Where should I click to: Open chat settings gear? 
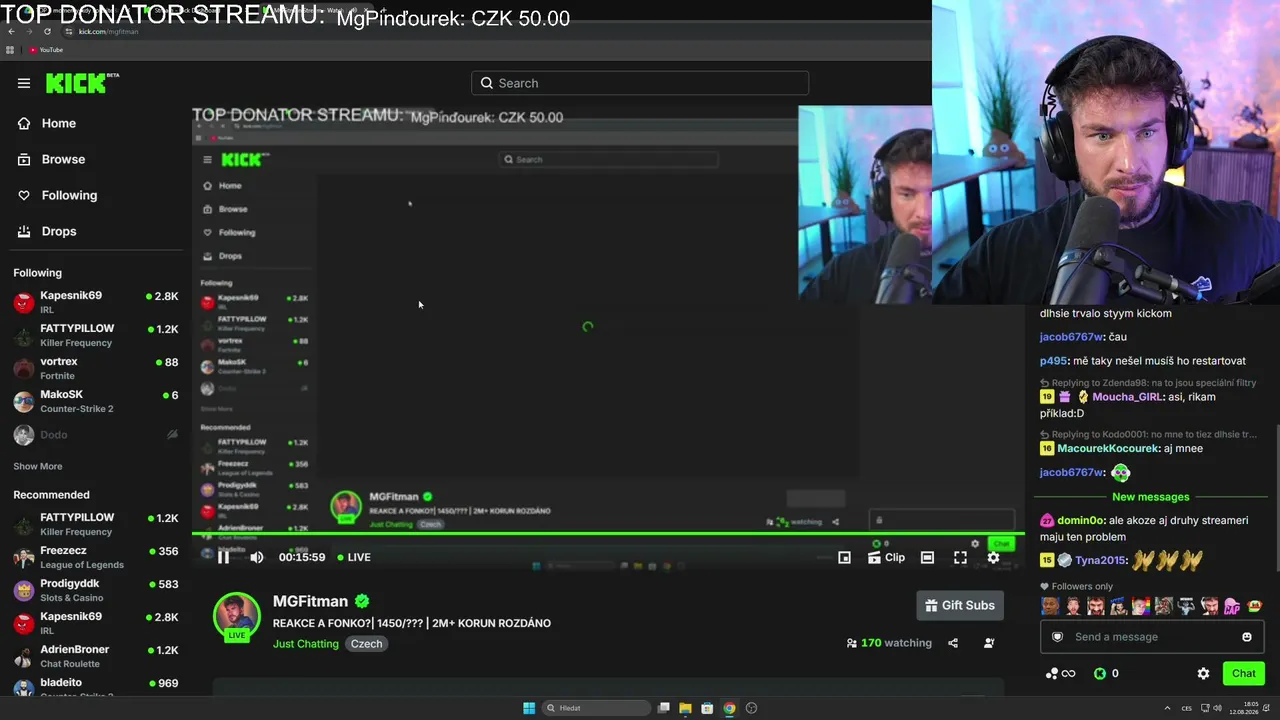[x=1203, y=674]
